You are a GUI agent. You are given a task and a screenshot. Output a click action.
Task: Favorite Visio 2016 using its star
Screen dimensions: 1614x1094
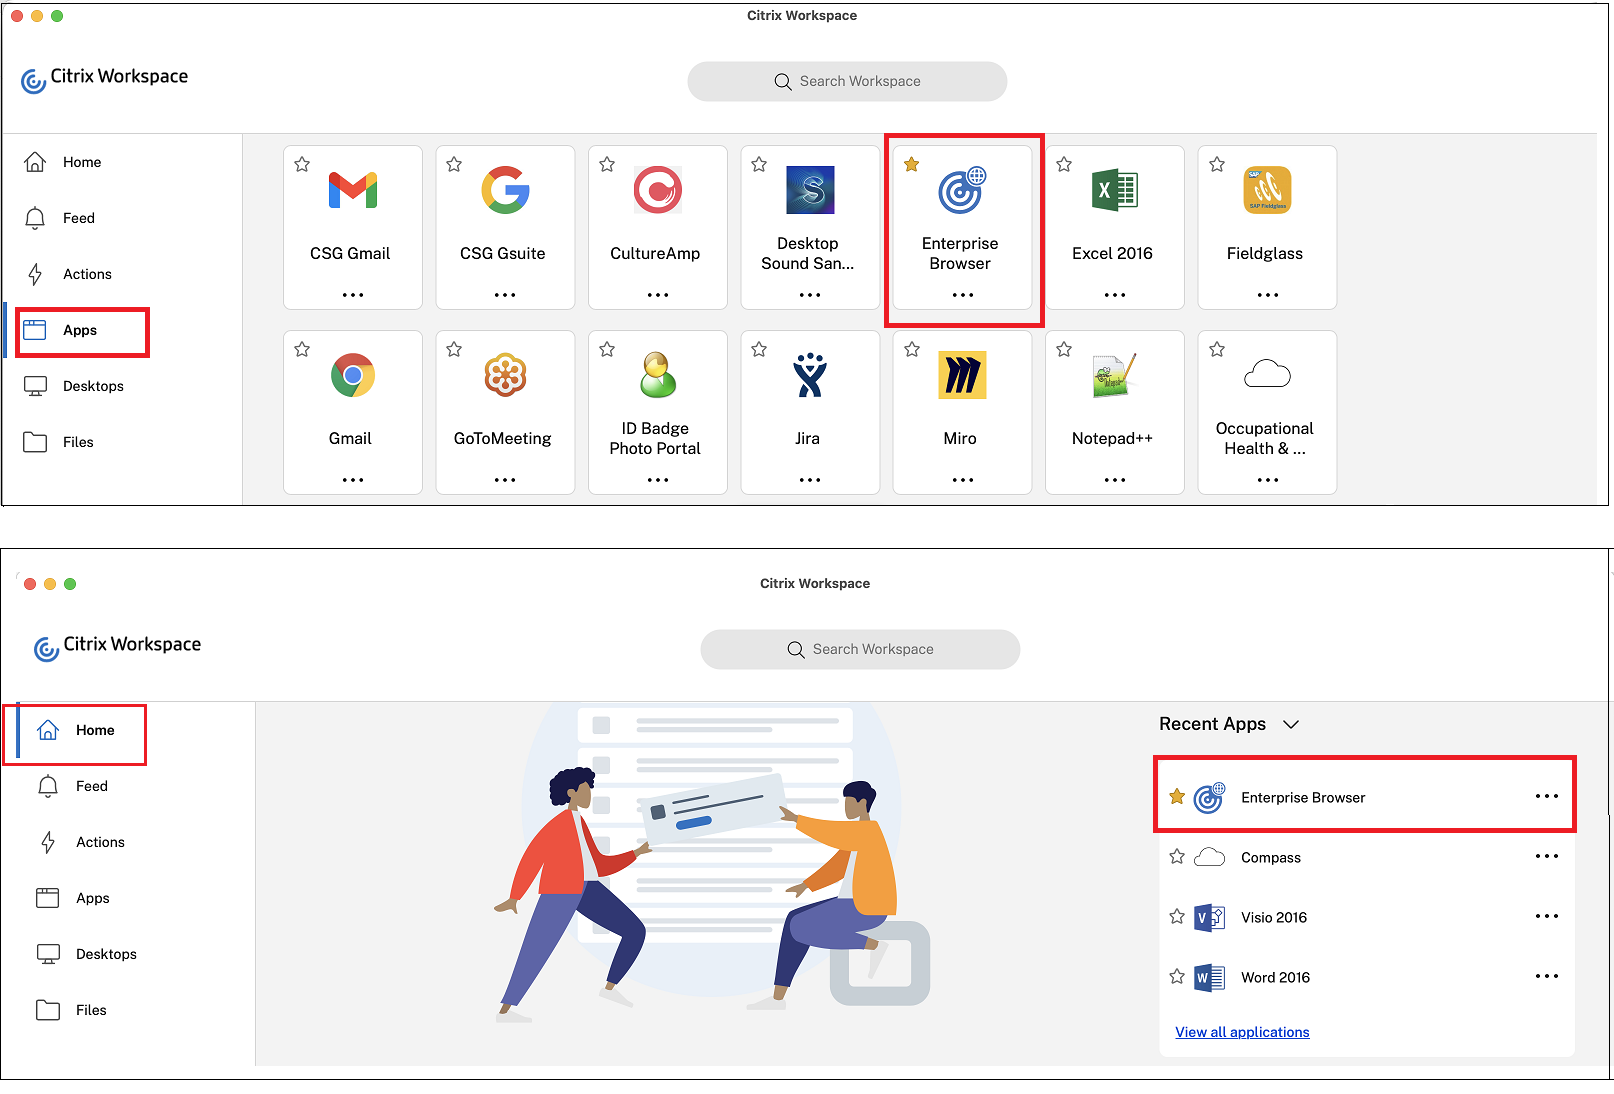click(1177, 916)
